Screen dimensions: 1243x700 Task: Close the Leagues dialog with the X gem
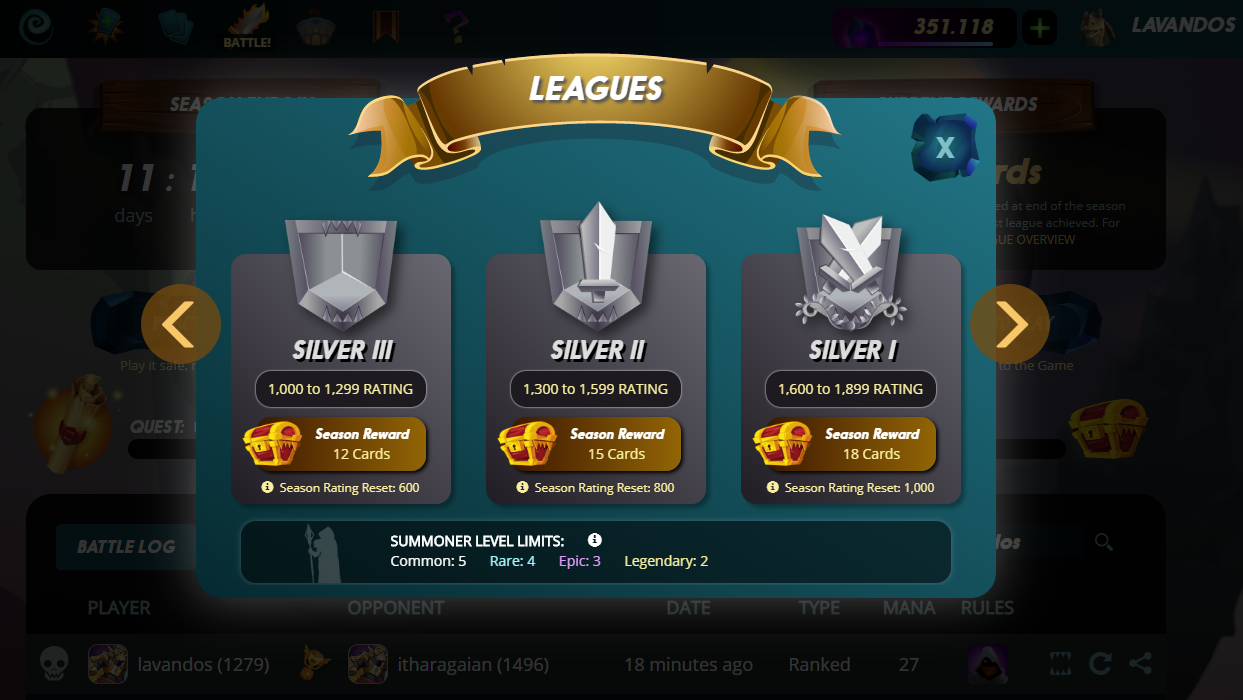pos(944,148)
